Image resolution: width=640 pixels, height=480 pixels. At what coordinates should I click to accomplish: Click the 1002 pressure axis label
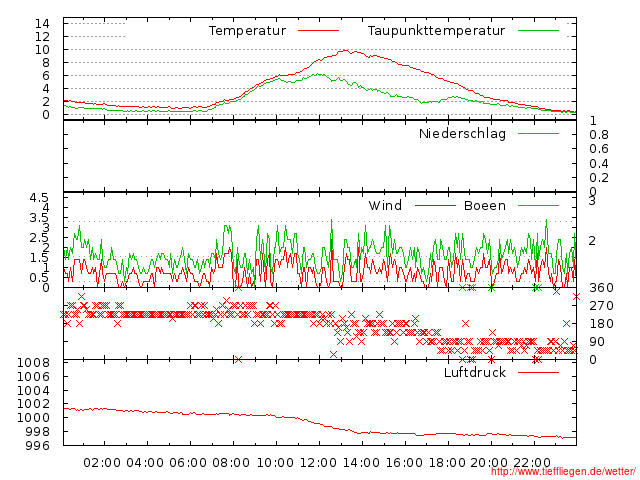point(33,404)
